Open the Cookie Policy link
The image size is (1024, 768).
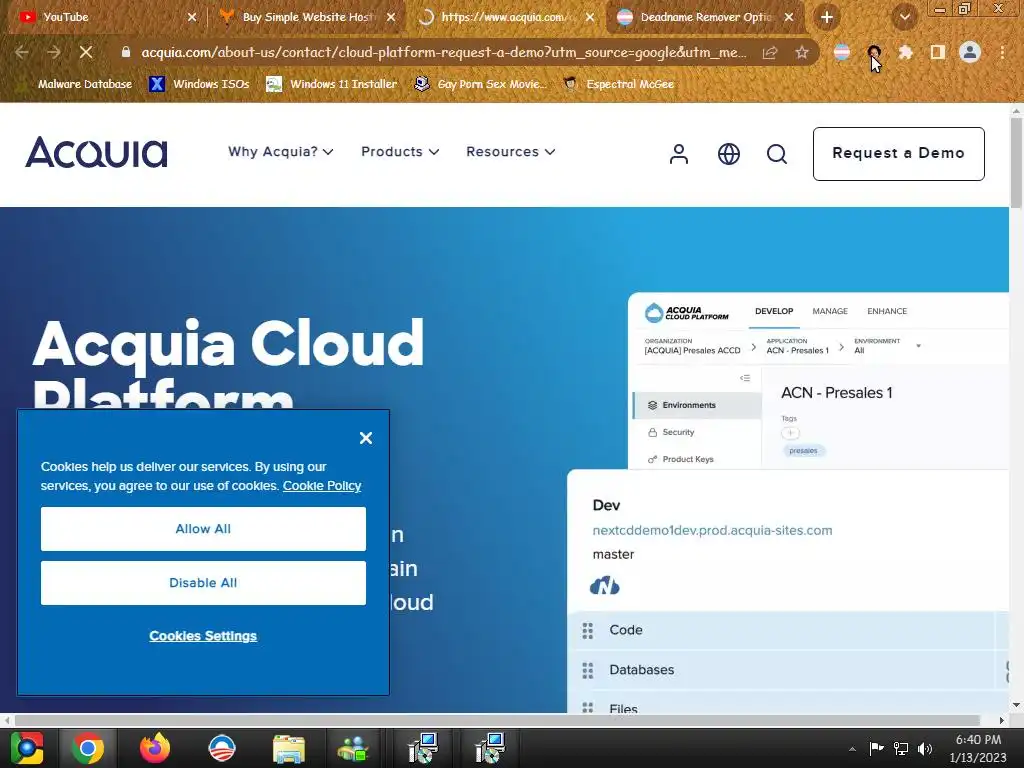322,486
